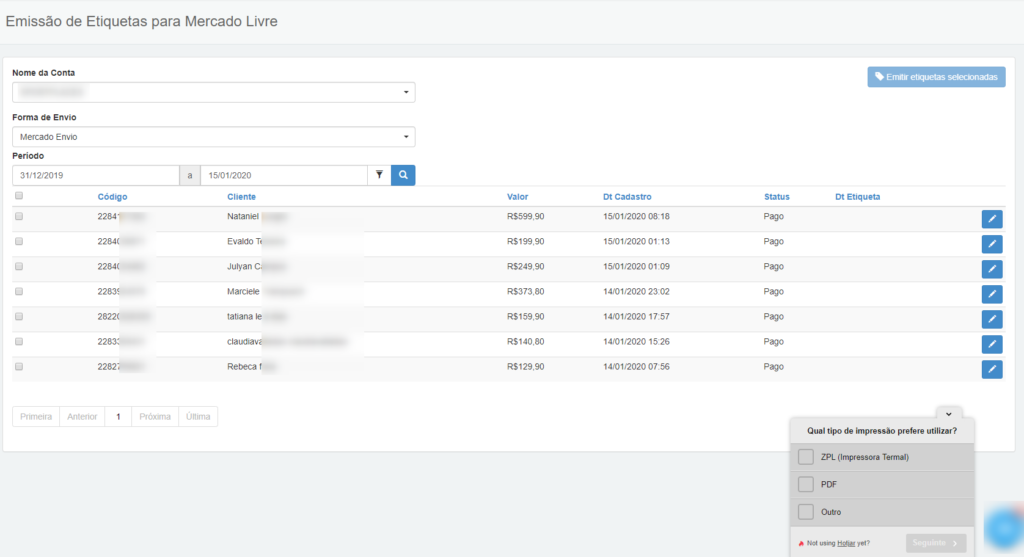Click value R$159,90
This screenshot has width=1024, height=557.
[x=525, y=316]
